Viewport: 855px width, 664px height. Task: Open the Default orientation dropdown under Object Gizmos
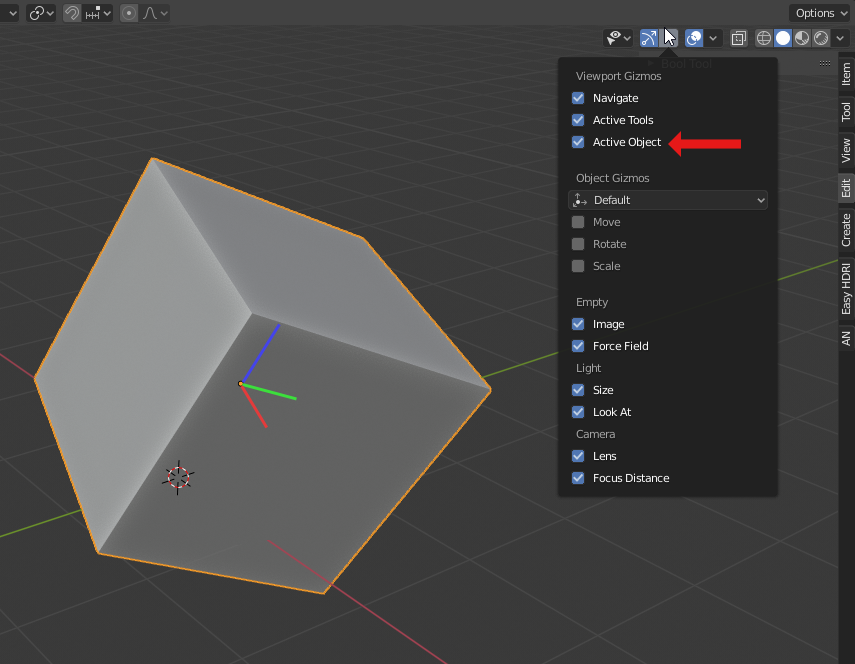pyautogui.click(x=668, y=200)
